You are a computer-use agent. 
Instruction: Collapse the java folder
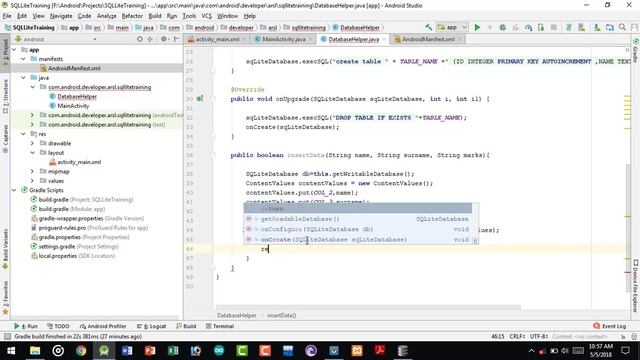[x=23, y=78]
